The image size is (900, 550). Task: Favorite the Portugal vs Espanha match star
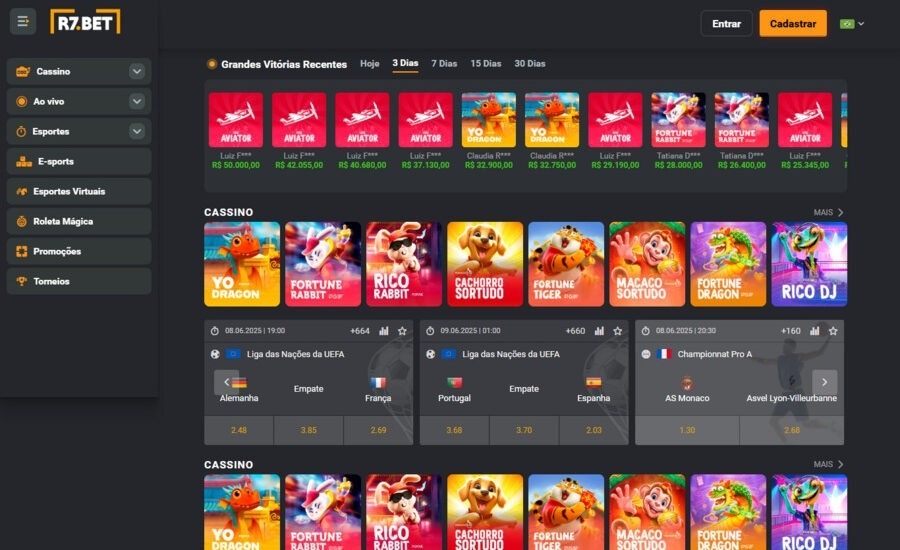tap(617, 331)
